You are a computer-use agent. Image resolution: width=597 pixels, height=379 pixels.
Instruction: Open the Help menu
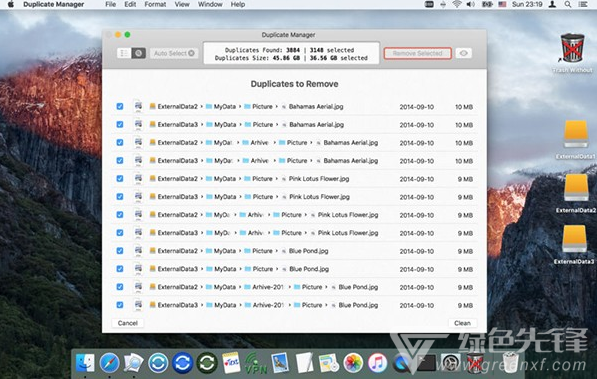pyautogui.click(x=238, y=5)
